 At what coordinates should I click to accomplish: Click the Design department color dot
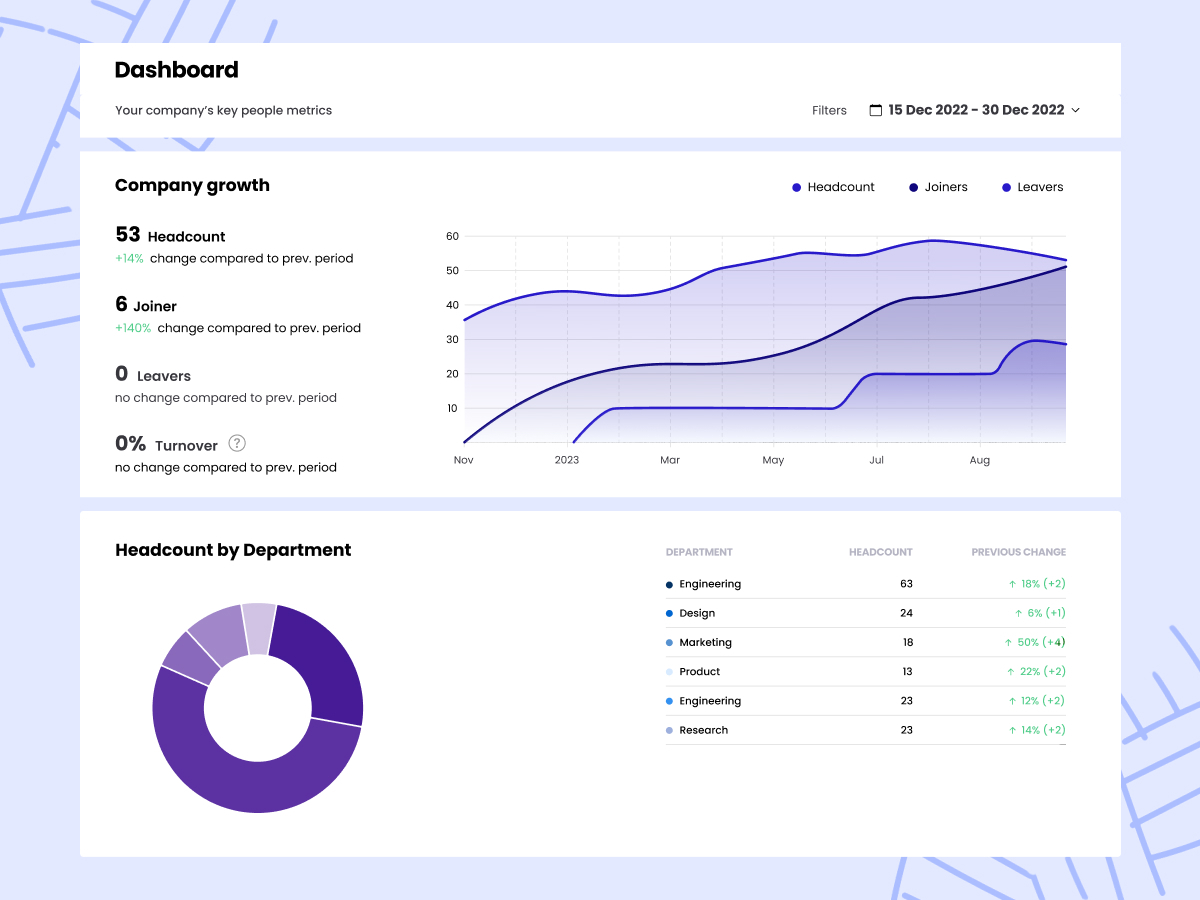667,613
